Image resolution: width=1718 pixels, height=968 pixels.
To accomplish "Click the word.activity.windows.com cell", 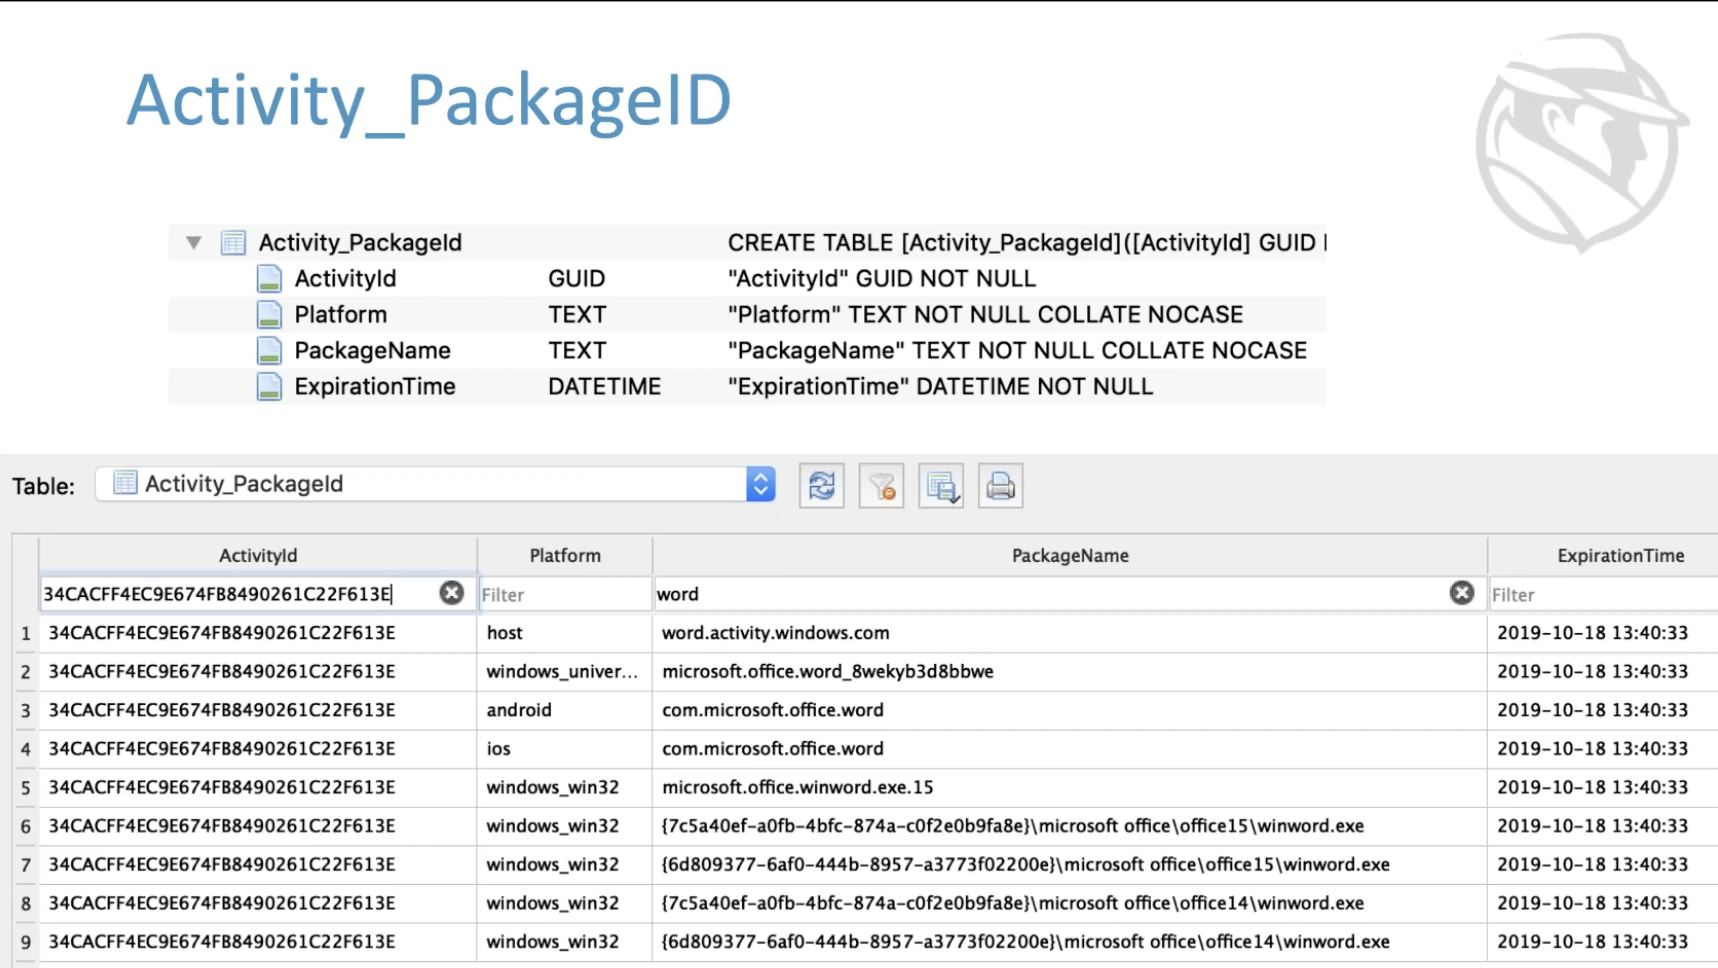I will pyautogui.click(x=775, y=633).
